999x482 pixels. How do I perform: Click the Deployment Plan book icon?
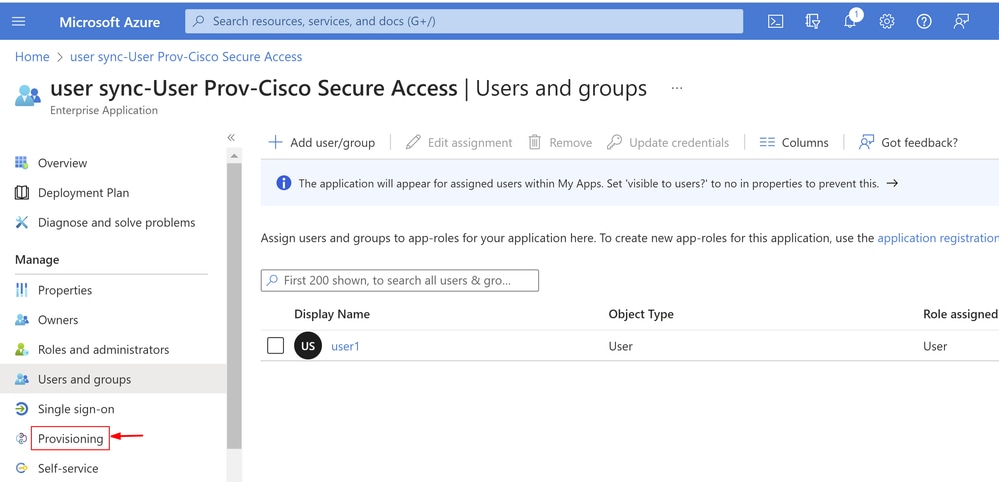[x=22, y=192]
